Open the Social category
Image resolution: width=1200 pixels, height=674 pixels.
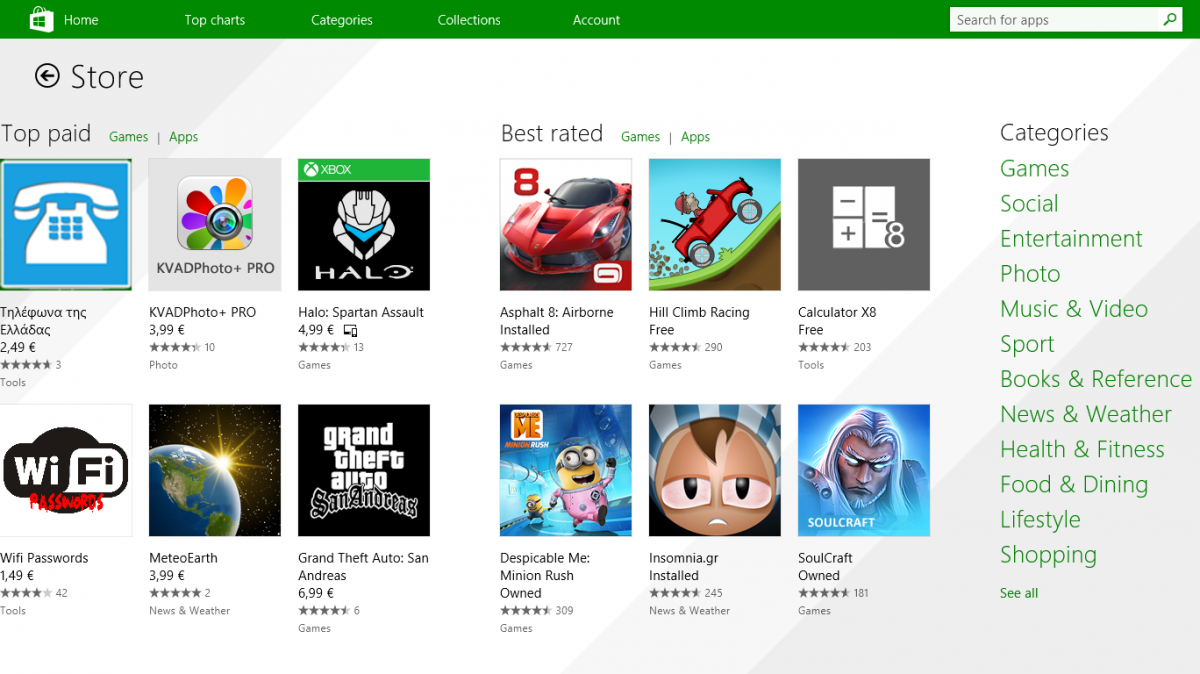pos(1029,203)
